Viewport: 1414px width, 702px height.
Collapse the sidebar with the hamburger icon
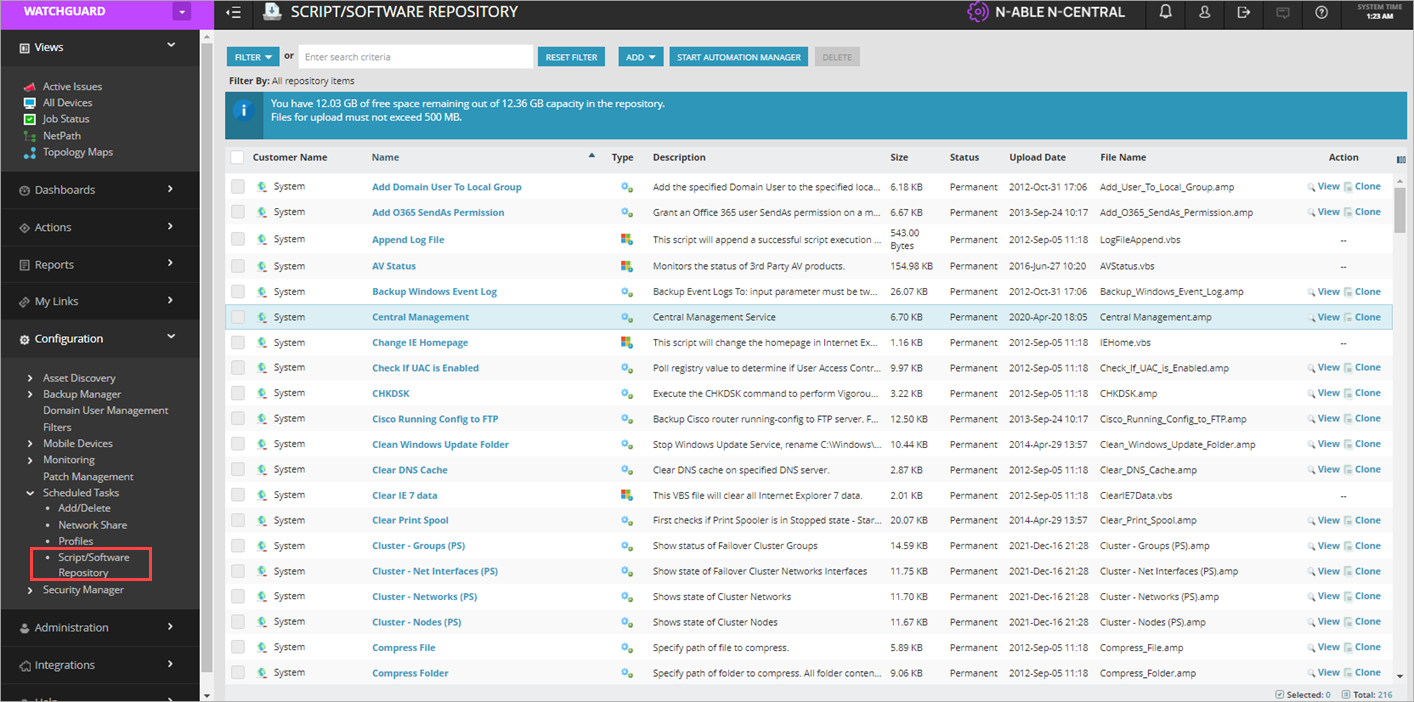(x=233, y=14)
